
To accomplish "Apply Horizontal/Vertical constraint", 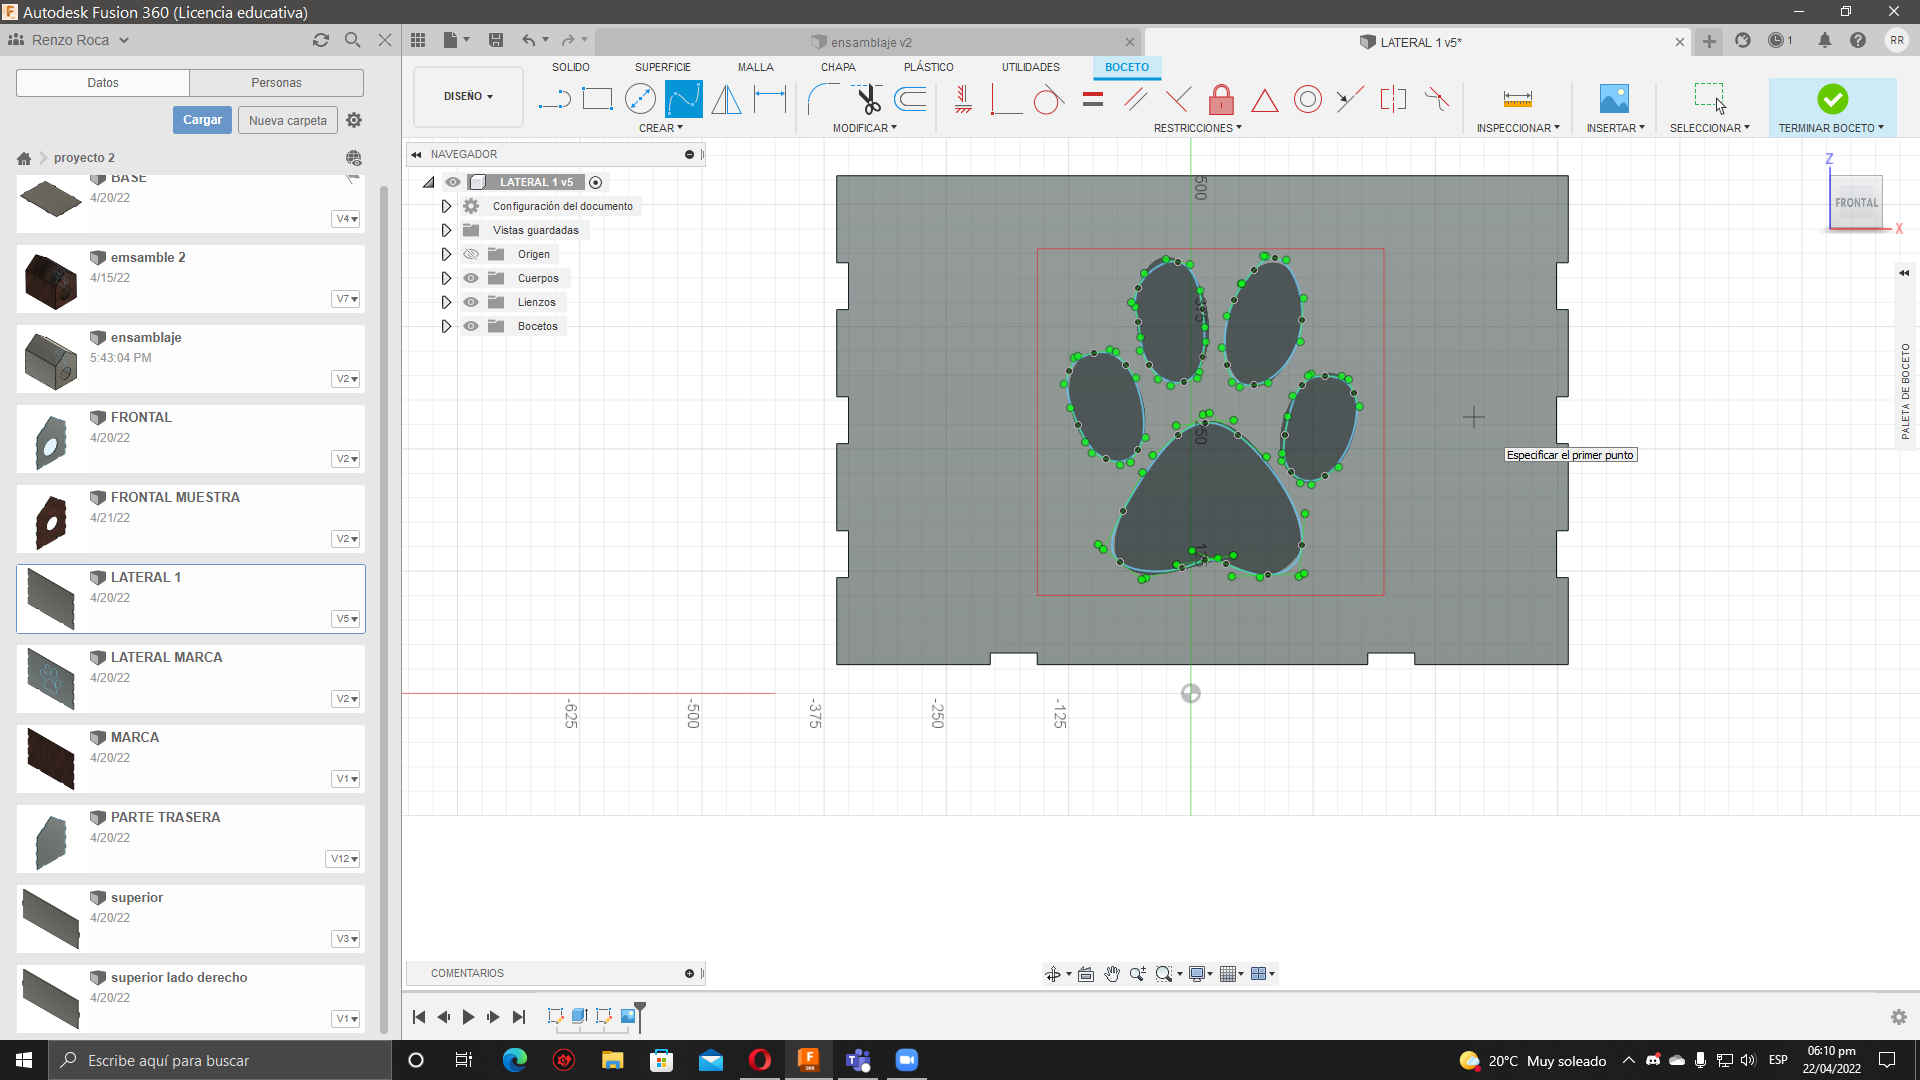I will click(963, 99).
